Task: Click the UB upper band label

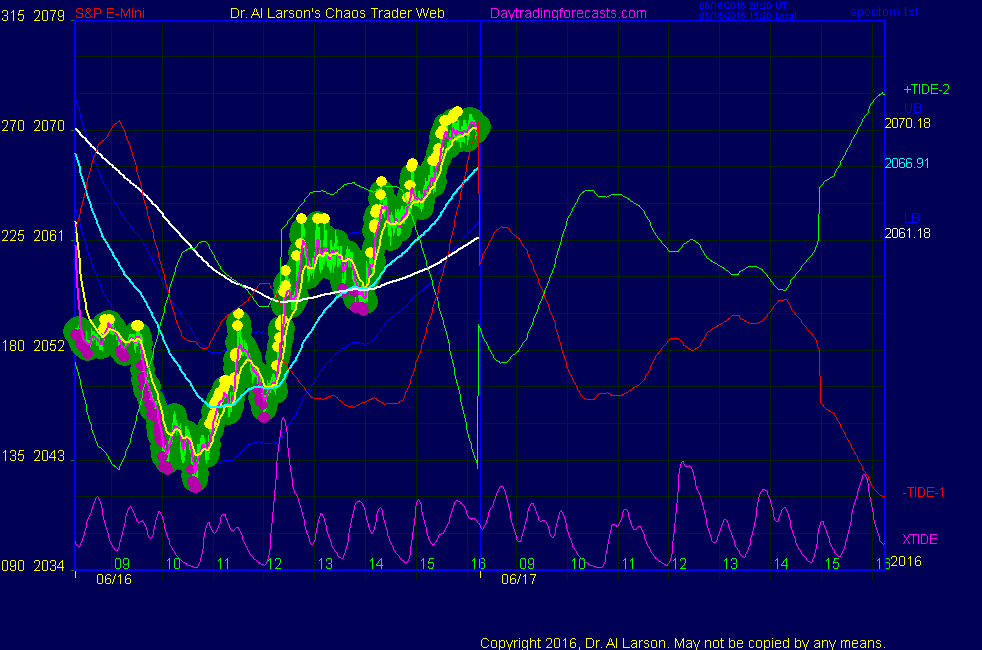Action: (x=912, y=108)
